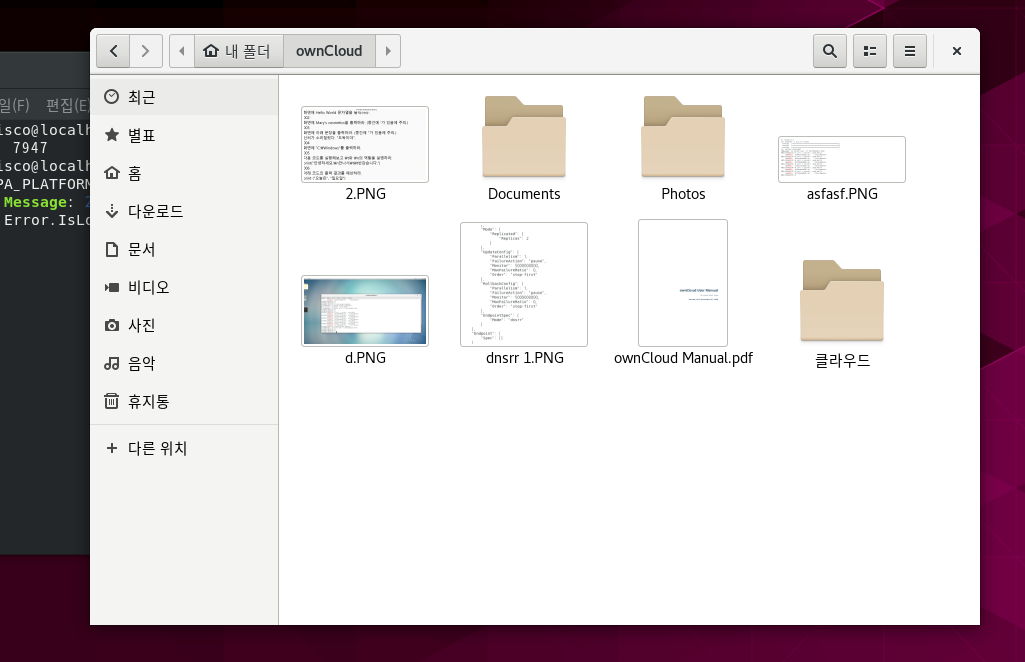
Task: Select the 휴지통 sidebar entry text
Action: click(x=148, y=401)
